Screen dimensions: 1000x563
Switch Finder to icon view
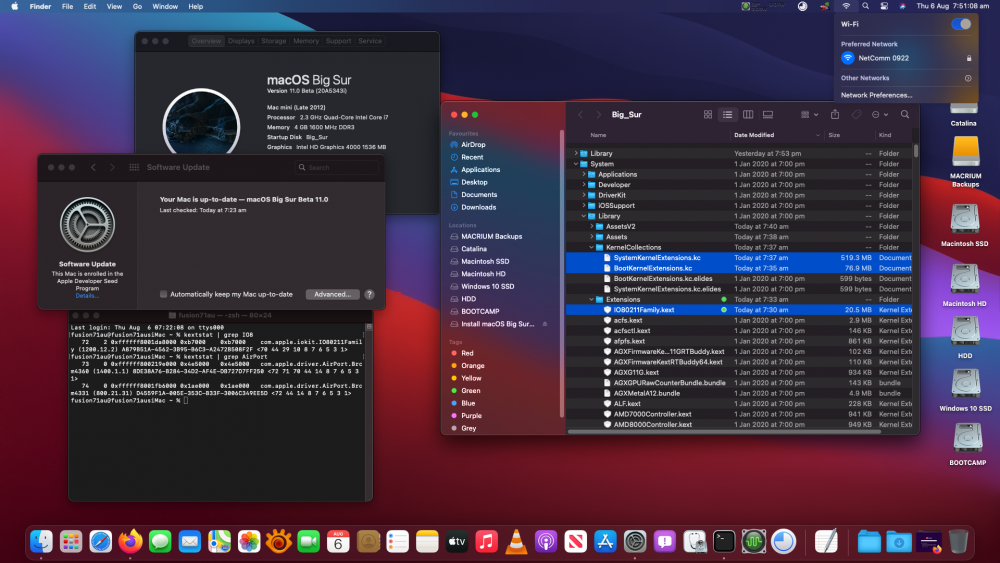(707, 115)
